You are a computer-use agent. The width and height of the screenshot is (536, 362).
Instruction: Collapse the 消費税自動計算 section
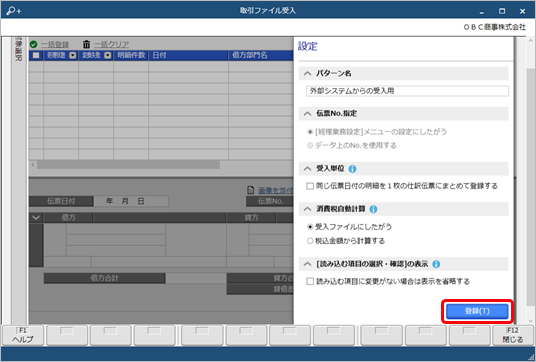pyautogui.click(x=307, y=209)
